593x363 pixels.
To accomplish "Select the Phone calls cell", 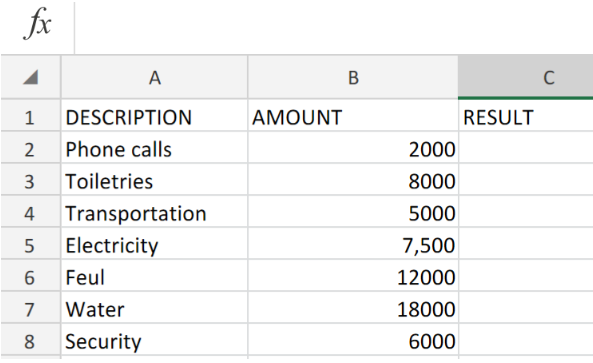I will coord(154,148).
